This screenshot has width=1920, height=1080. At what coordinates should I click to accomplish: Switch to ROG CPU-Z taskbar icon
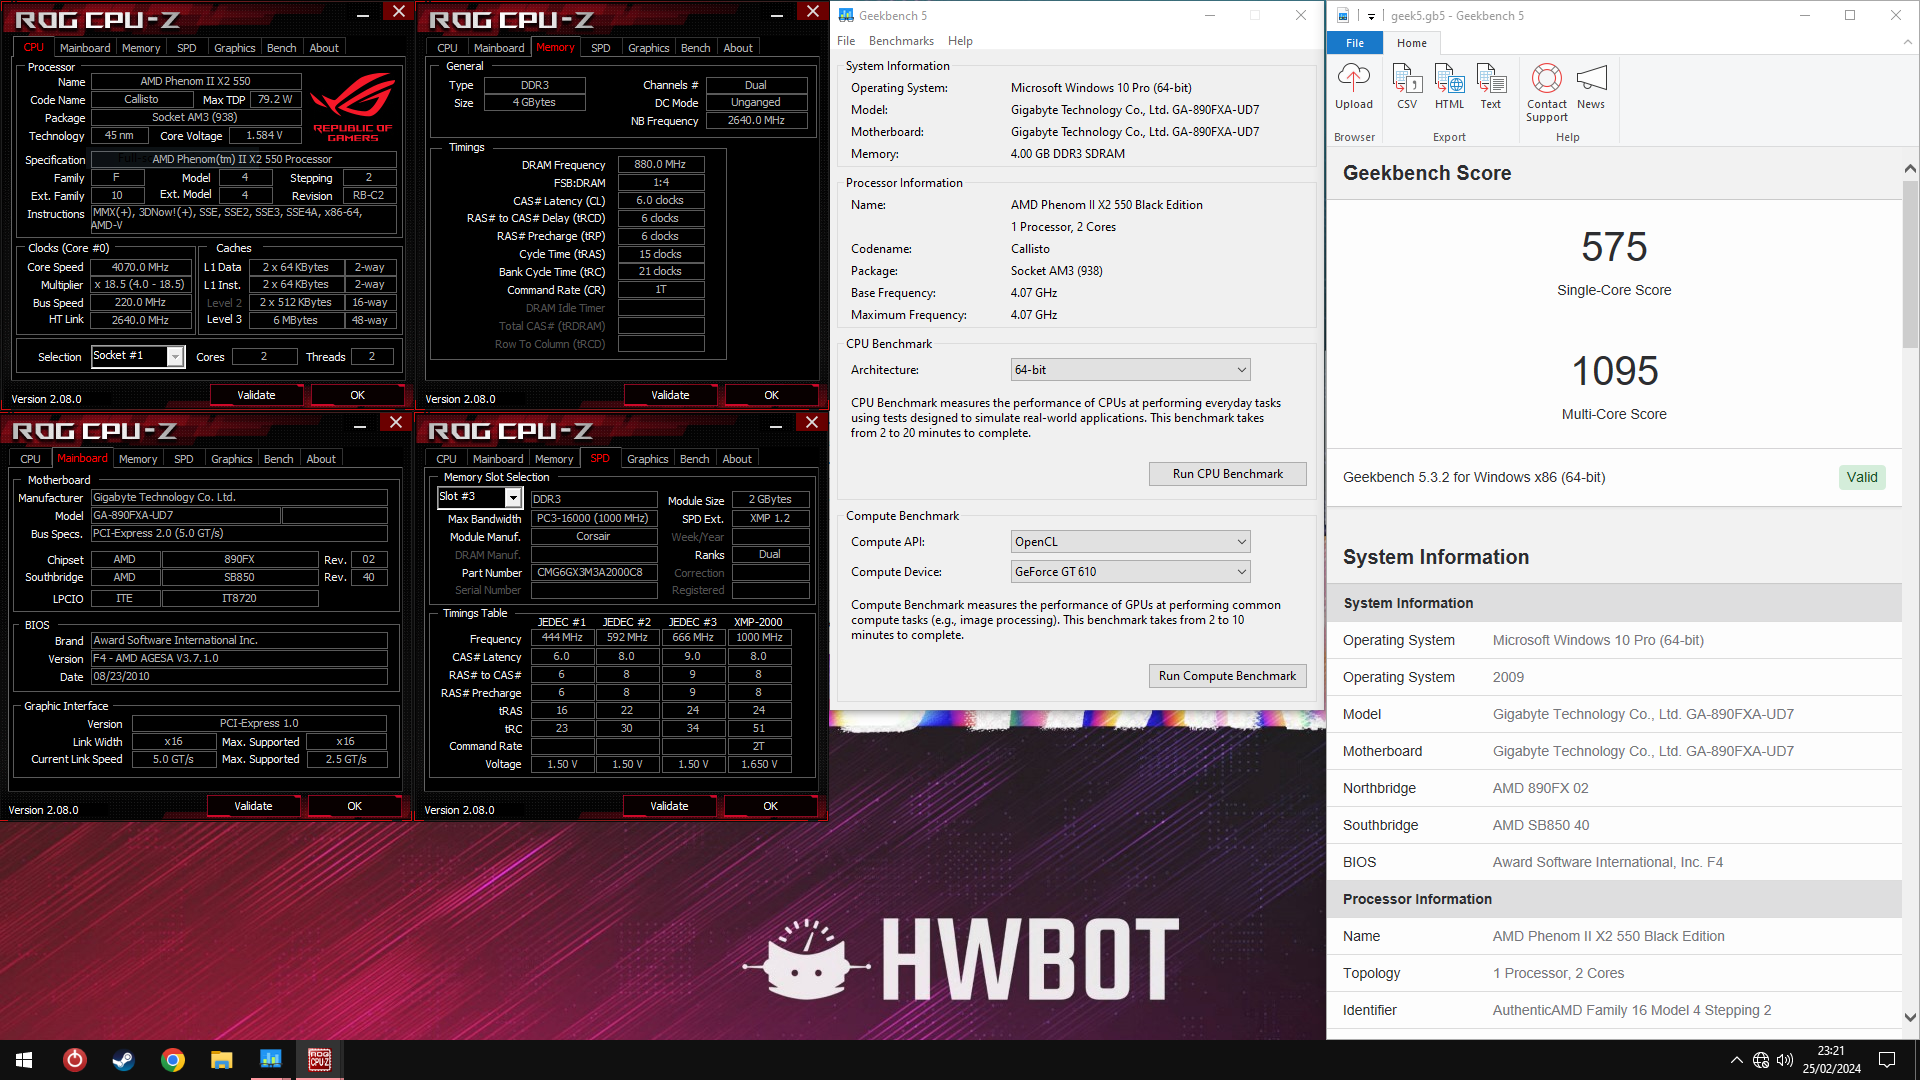coord(319,1059)
